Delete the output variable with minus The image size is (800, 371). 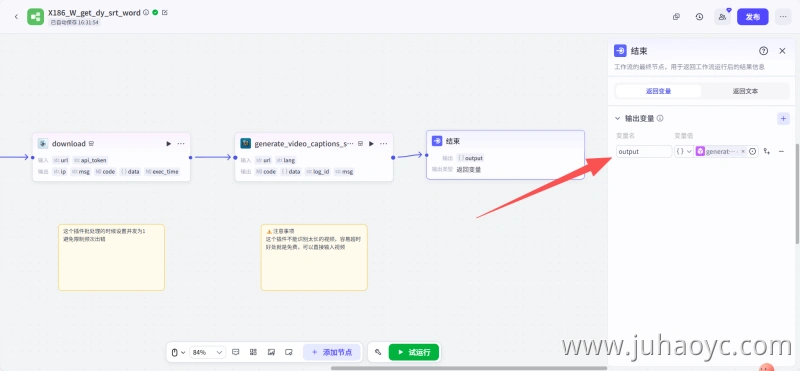coord(781,152)
